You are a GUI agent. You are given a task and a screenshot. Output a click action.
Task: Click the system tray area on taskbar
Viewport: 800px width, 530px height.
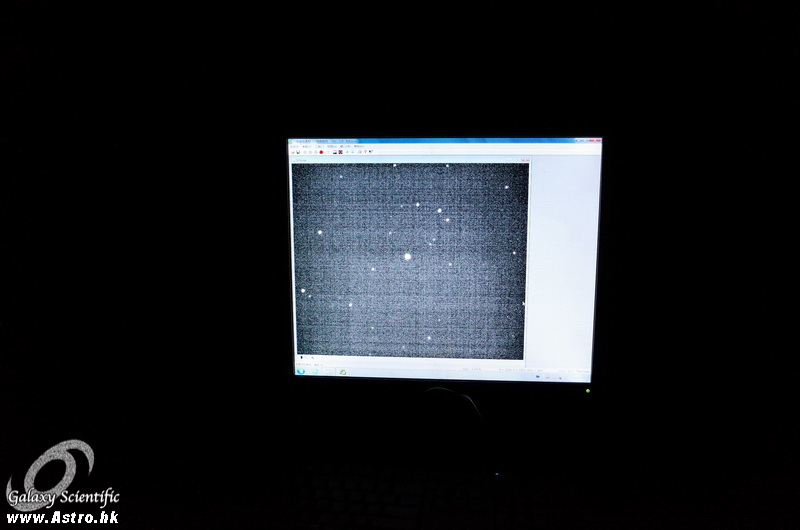[x=560, y=375]
